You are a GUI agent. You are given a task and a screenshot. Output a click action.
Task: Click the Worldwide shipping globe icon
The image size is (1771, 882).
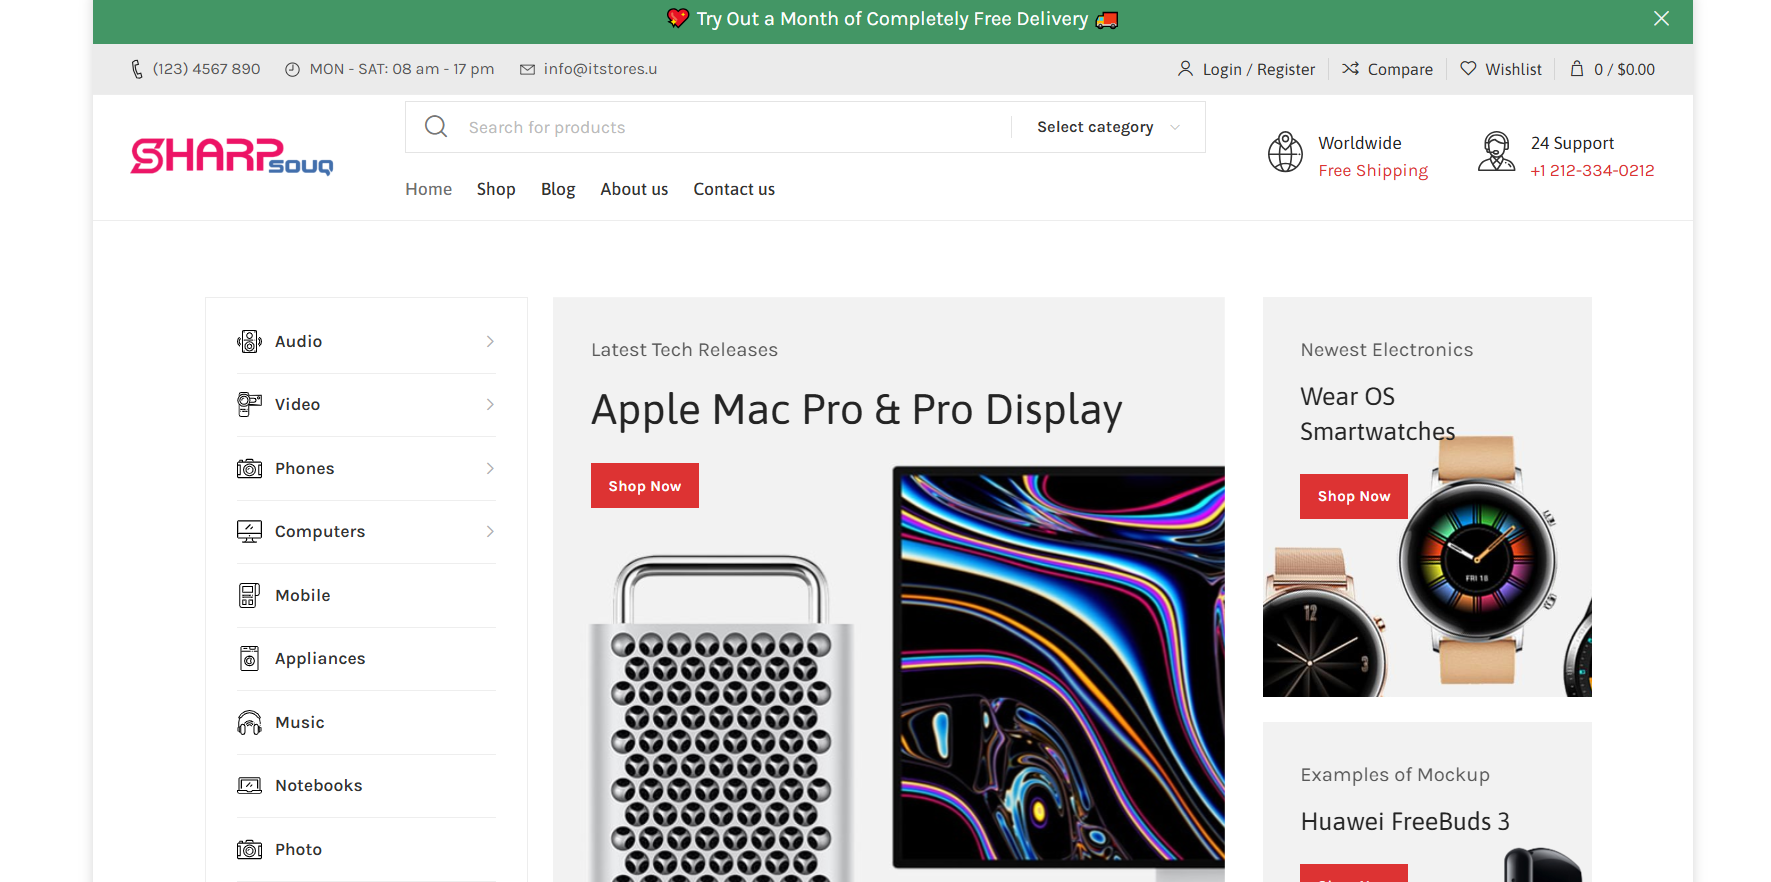coord(1285,153)
